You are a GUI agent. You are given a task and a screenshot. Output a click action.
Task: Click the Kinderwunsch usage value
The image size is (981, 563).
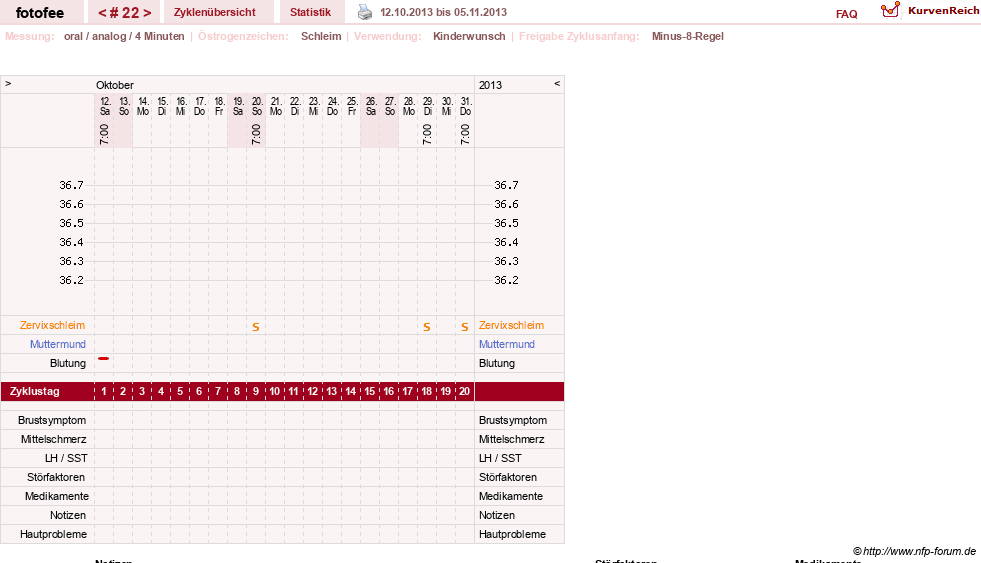[x=469, y=36]
